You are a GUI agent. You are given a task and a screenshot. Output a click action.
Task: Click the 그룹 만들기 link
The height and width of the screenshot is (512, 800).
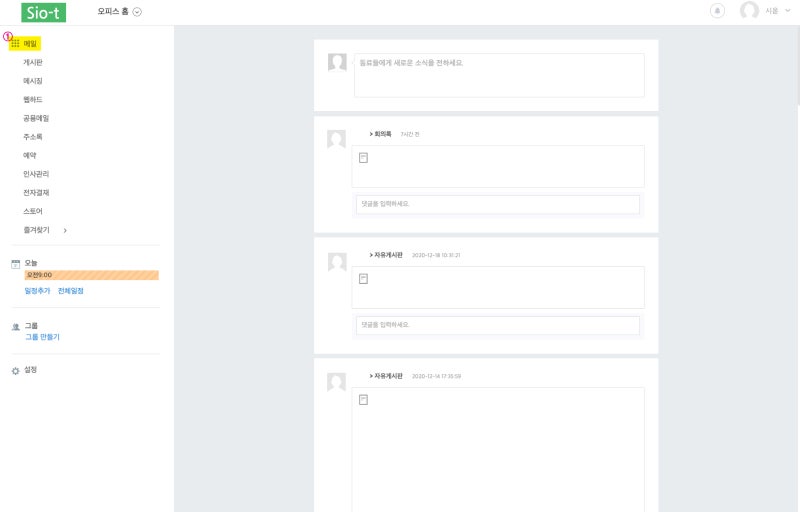coord(42,337)
